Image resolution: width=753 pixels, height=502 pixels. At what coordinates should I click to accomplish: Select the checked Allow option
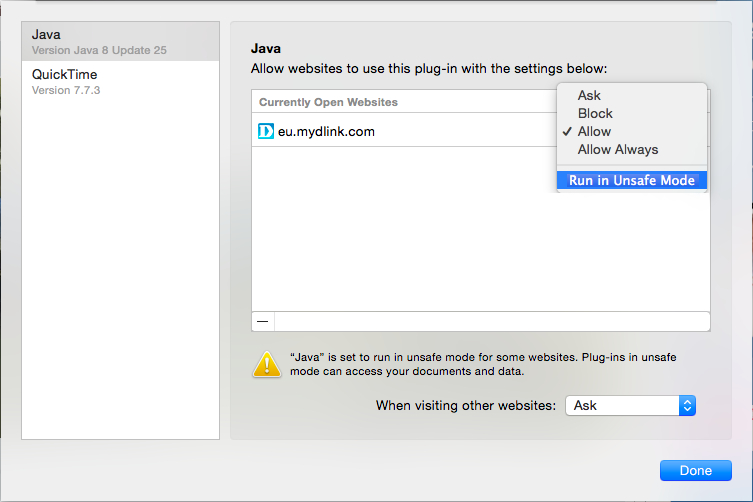594,132
